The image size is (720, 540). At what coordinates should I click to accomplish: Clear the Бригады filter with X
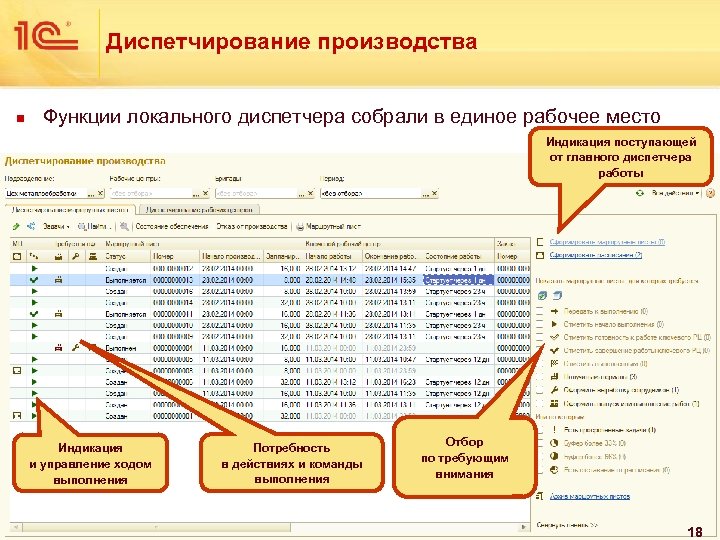tap(310, 193)
